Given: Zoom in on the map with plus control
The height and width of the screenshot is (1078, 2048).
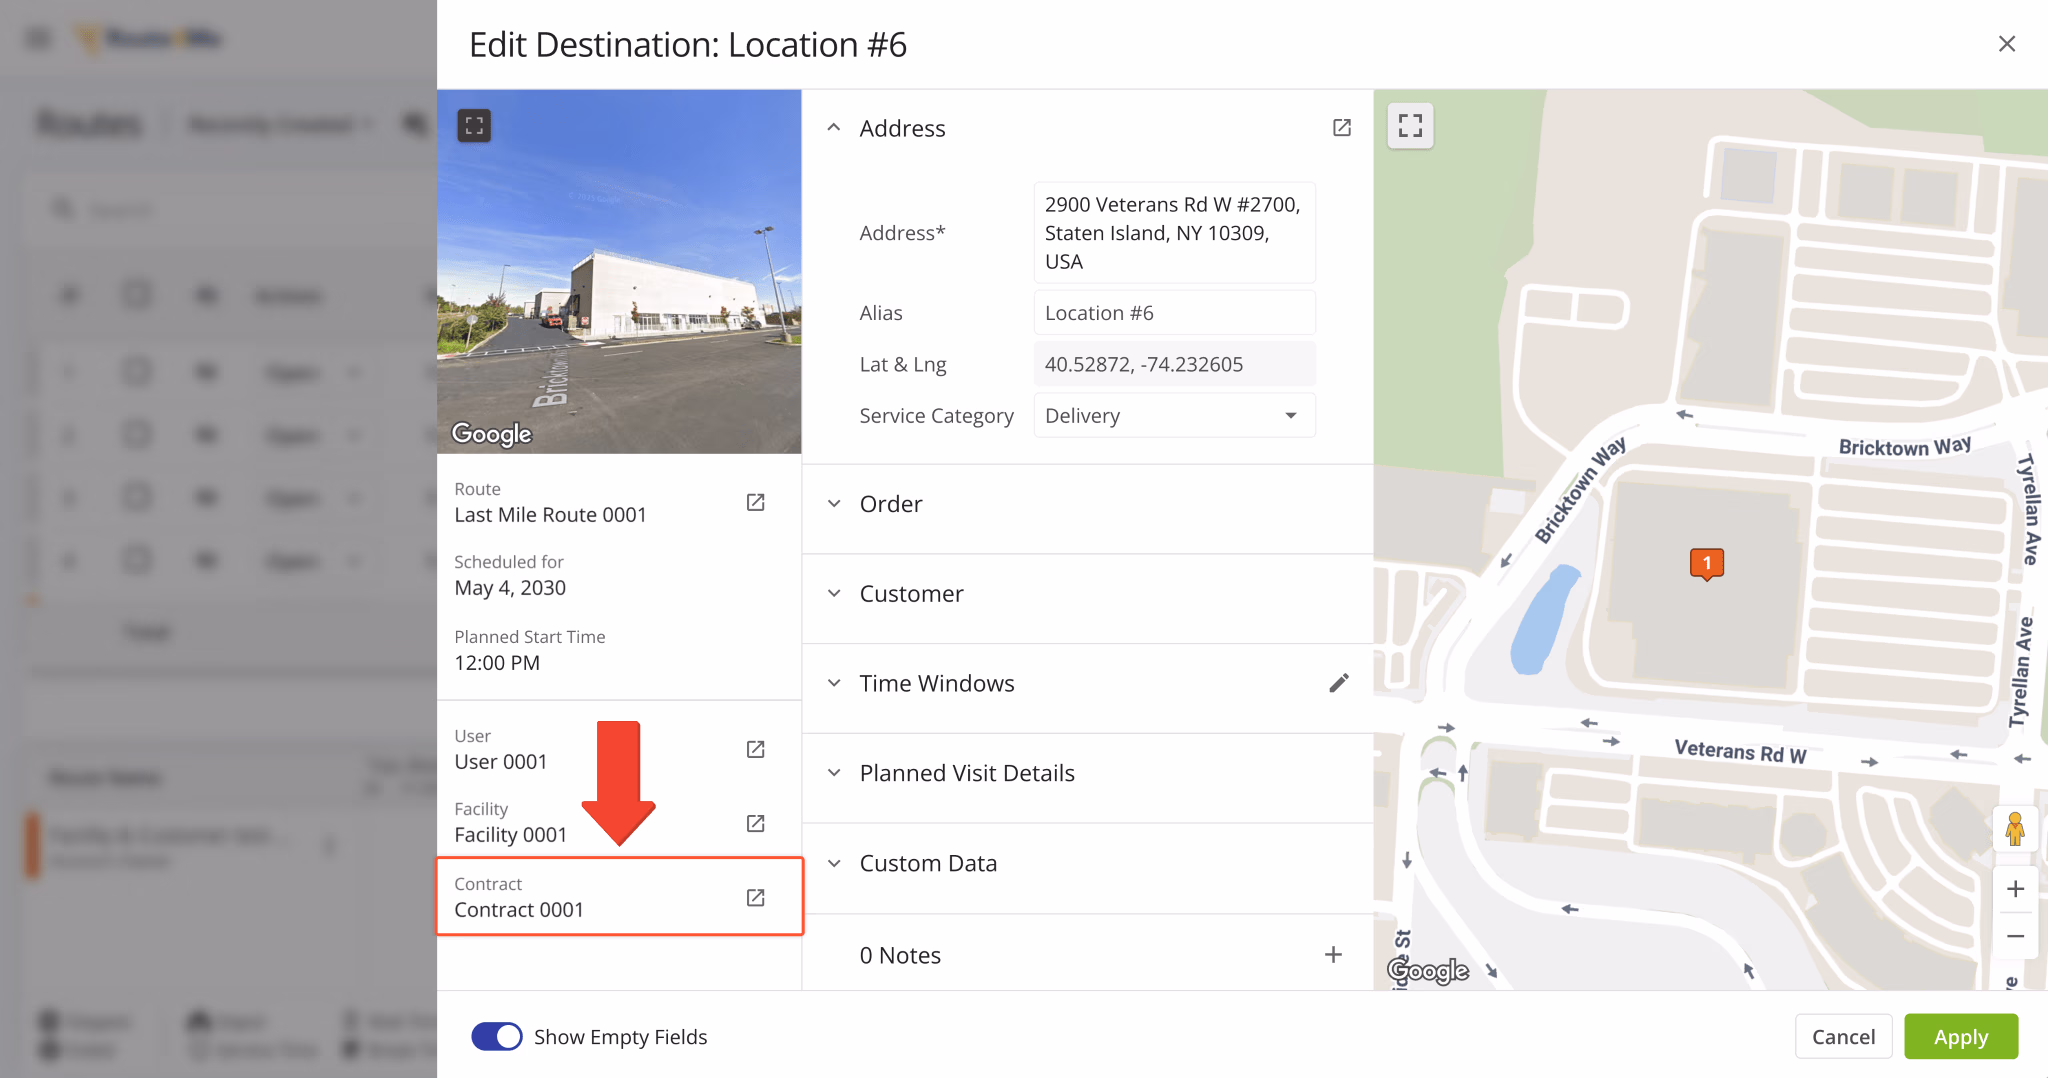Looking at the screenshot, I should click(2015, 888).
